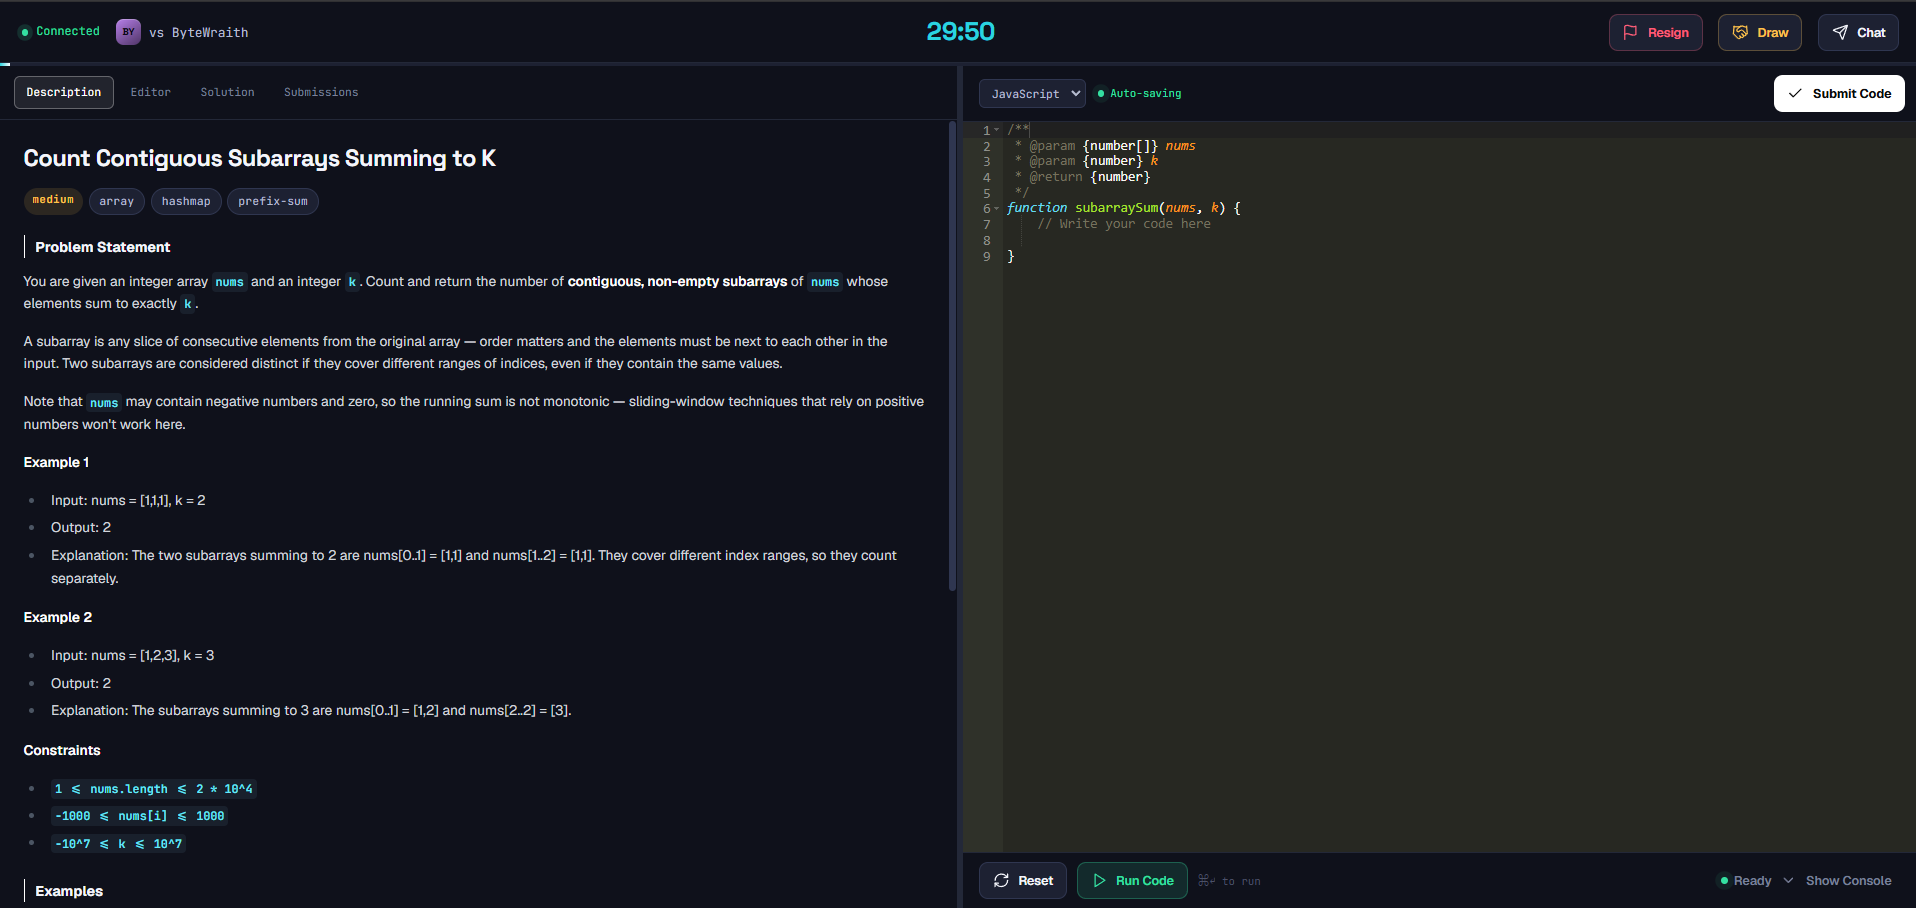The image size is (1916, 908).
Task: Click 'Input: nums = [1,2,3], k = 3'
Action: click(x=133, y=655)
